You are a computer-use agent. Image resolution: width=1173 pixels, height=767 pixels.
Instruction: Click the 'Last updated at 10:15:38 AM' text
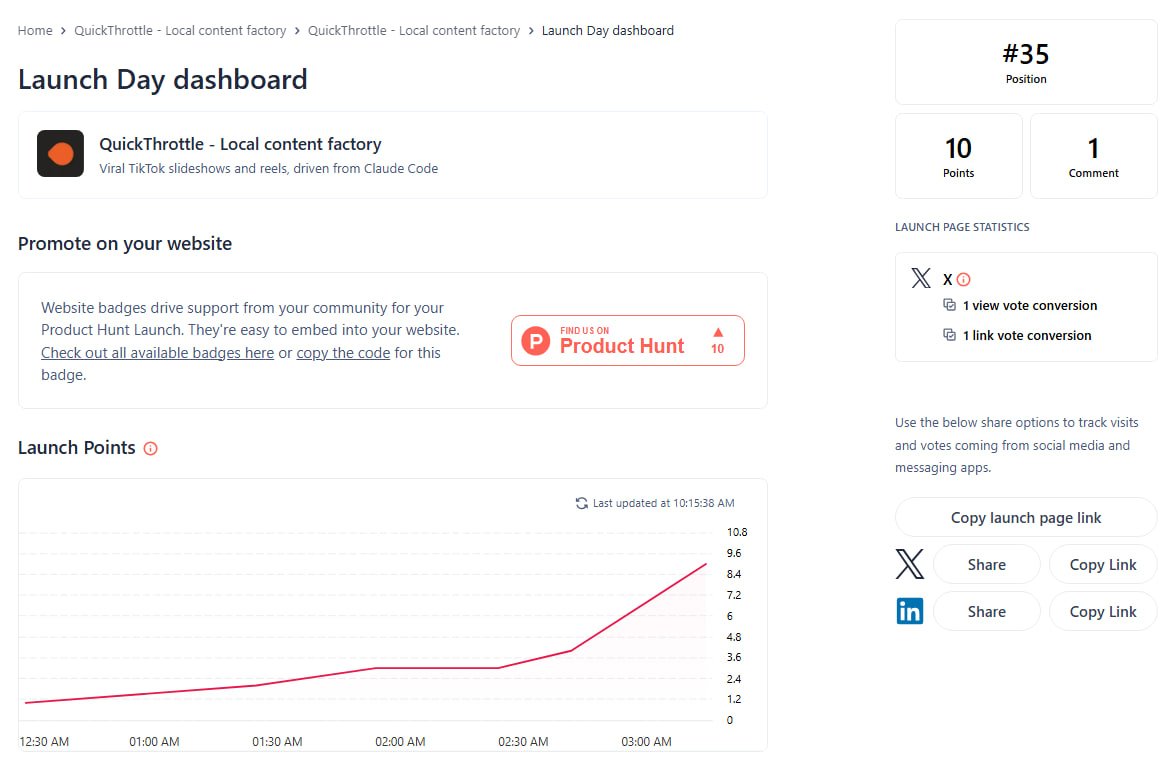[x=664, y=503]
